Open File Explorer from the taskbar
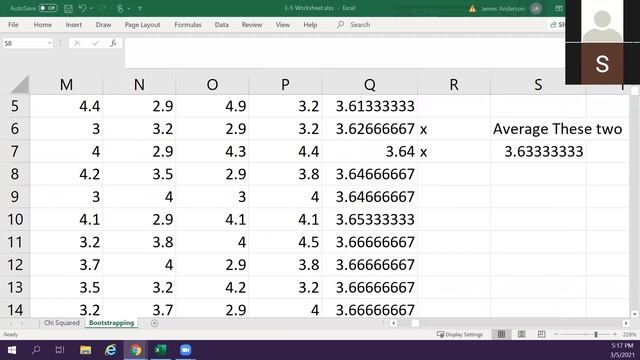This screenshot has width=640, height=360. [85, 350]
